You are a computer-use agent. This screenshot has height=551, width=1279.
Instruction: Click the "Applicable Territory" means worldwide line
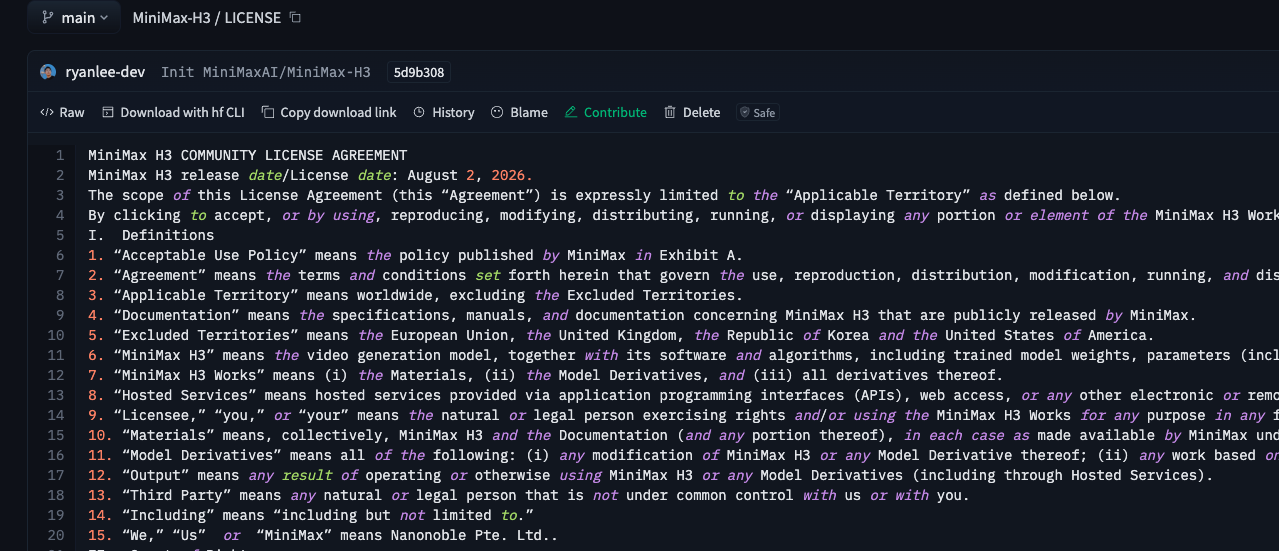pyautogui.click(x=415, y=295)
